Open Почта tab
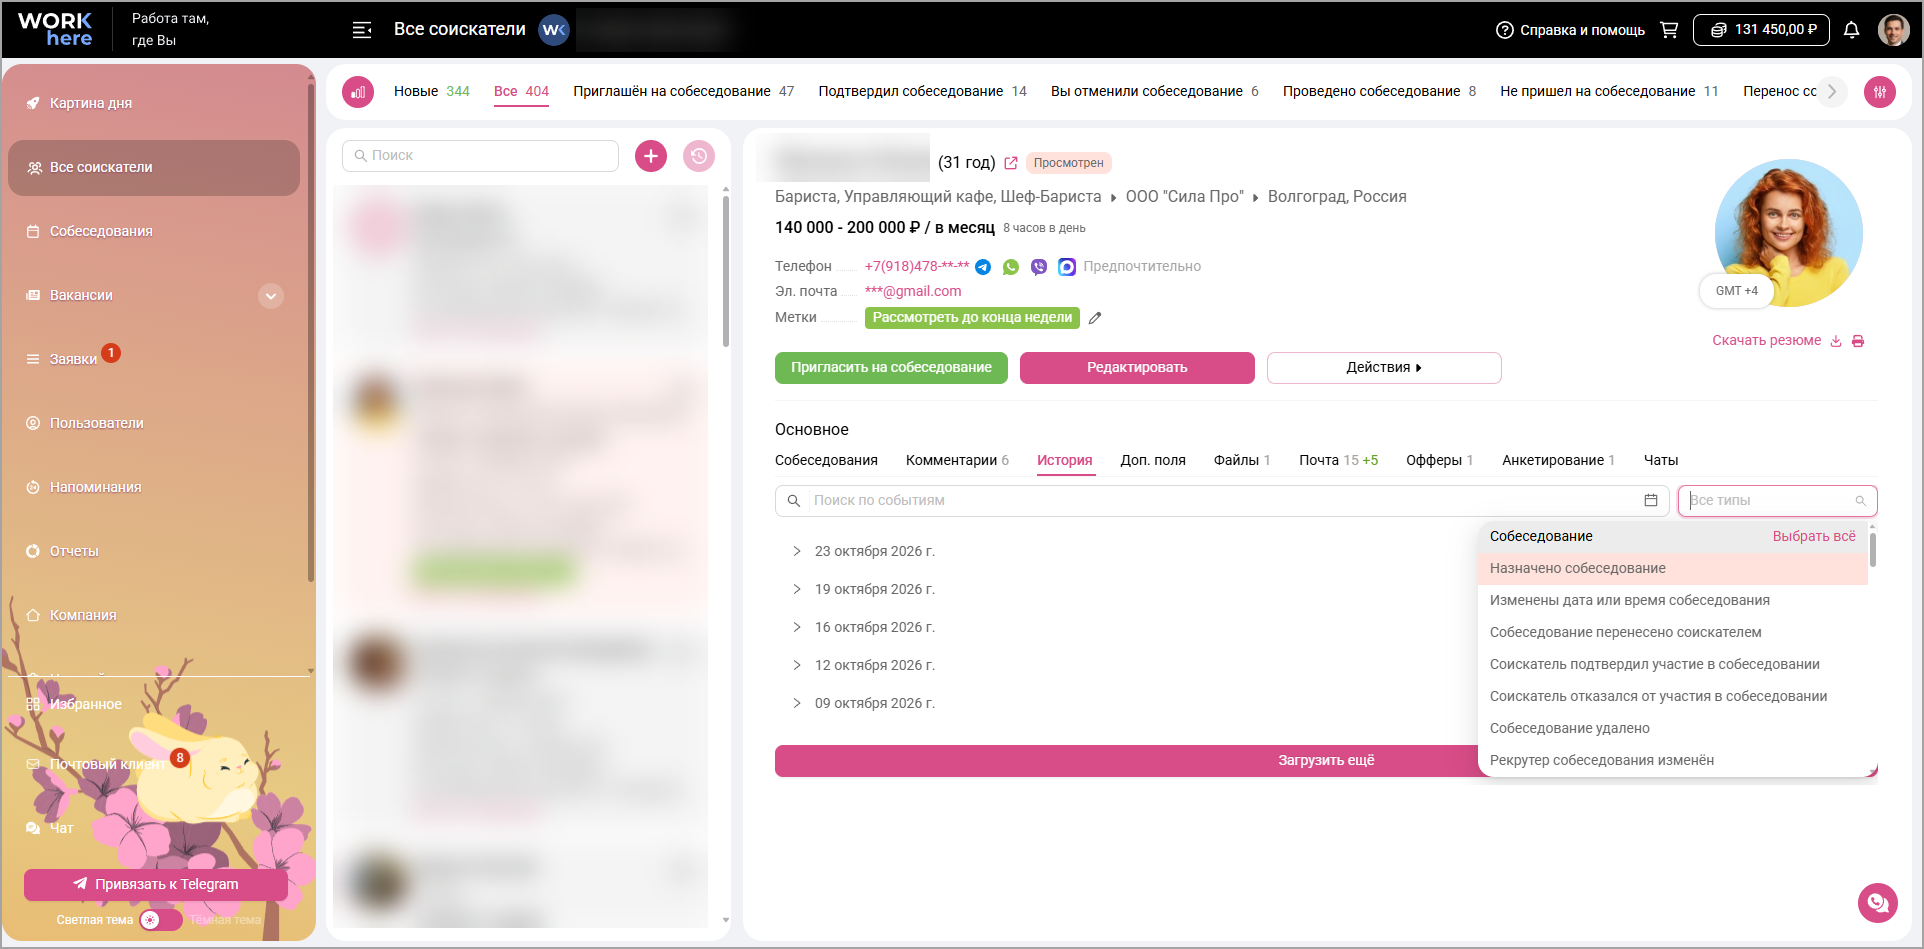Image resolution: width=1924 pixels, height=949 pixels. (x=1338, y=460)
